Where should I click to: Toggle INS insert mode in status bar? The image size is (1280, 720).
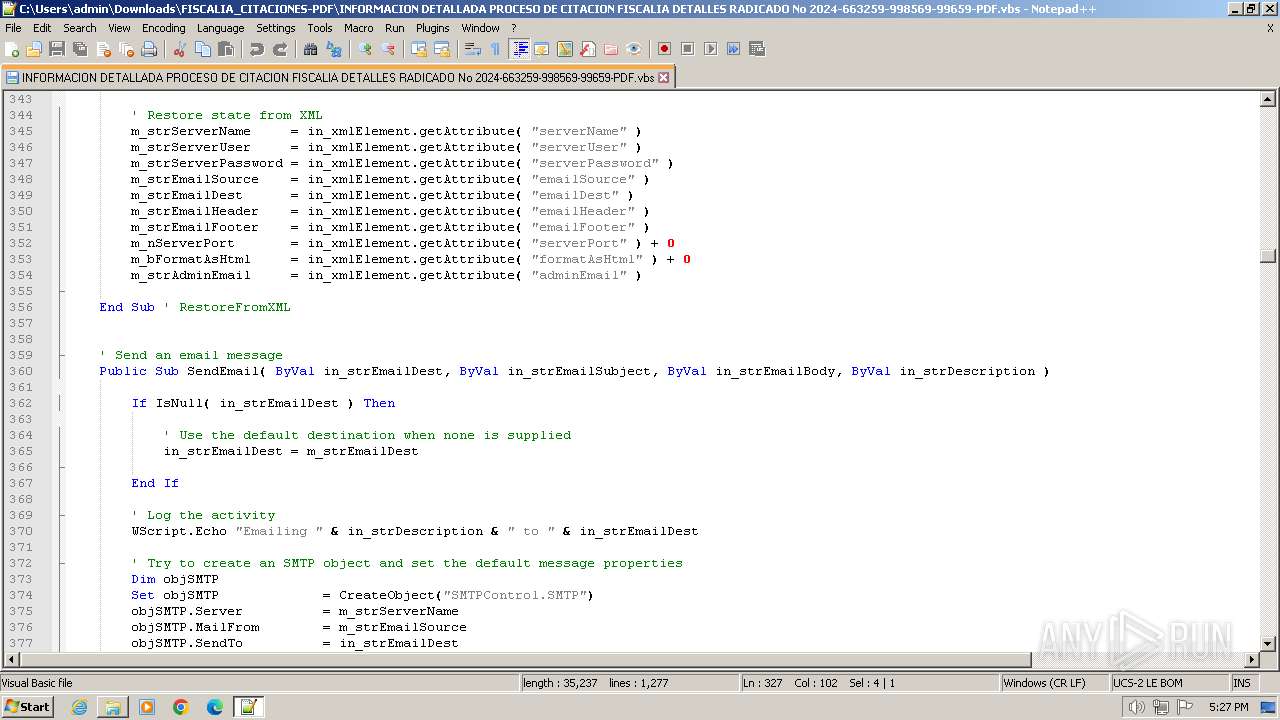click(1242, 683)
